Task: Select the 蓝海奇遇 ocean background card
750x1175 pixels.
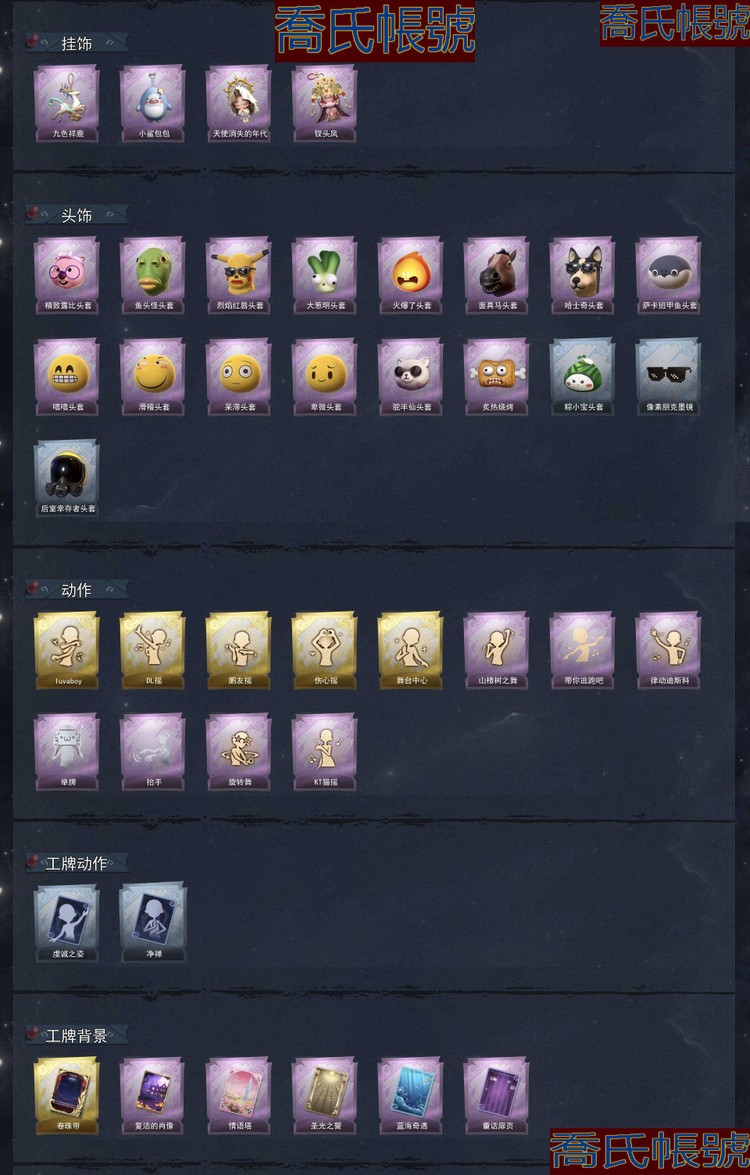Action: [411, 1095]
